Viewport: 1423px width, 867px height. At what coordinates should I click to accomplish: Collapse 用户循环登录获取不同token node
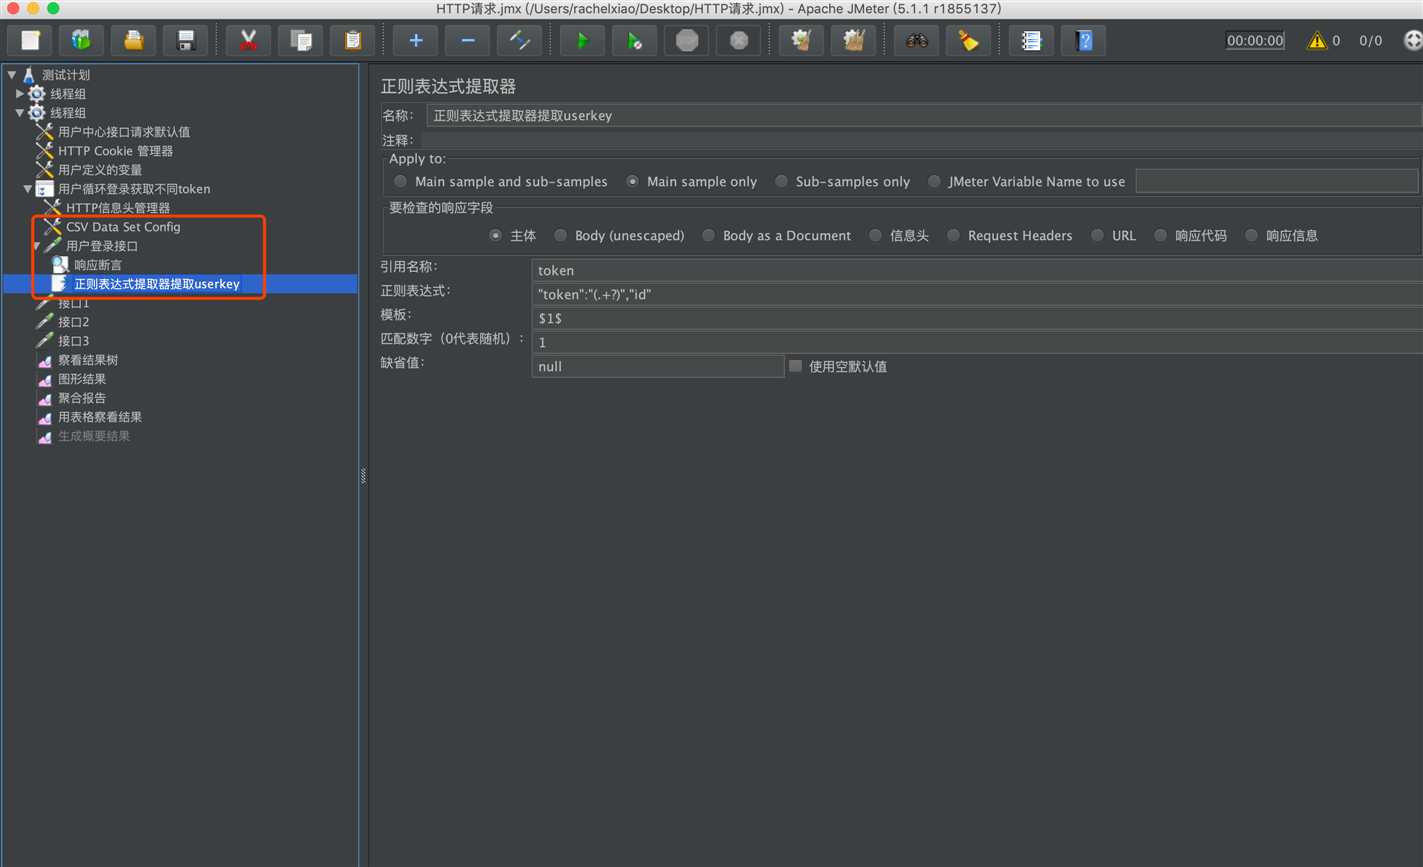[x=28, y=188]
